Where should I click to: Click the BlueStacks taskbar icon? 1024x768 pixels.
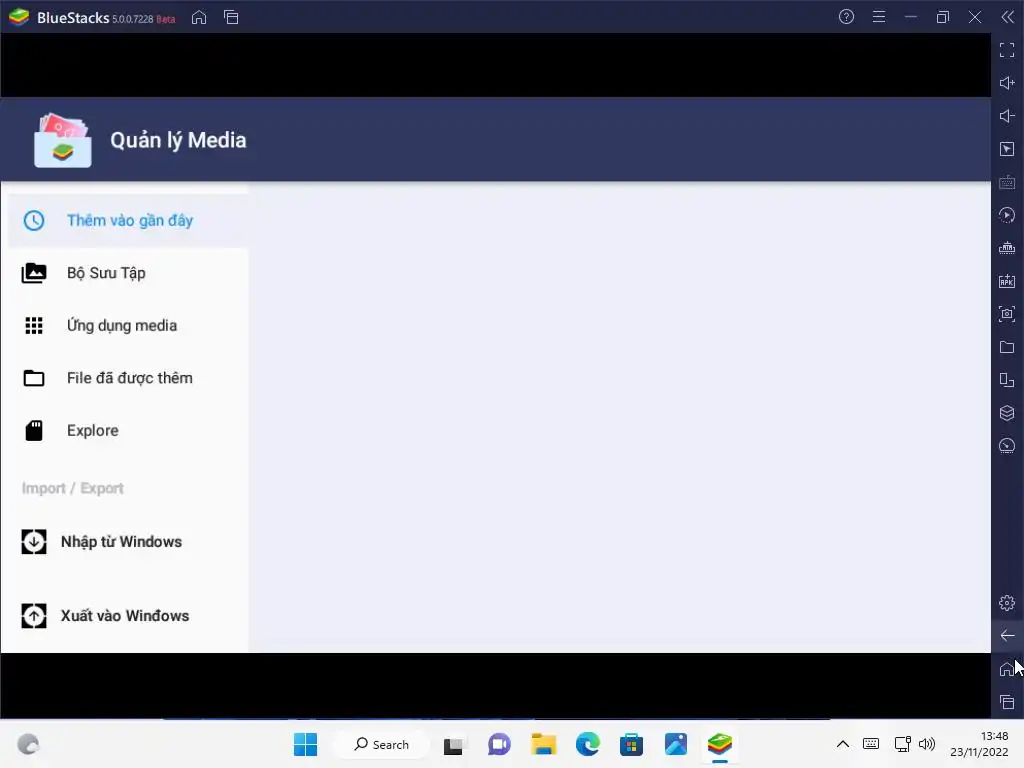720,744
